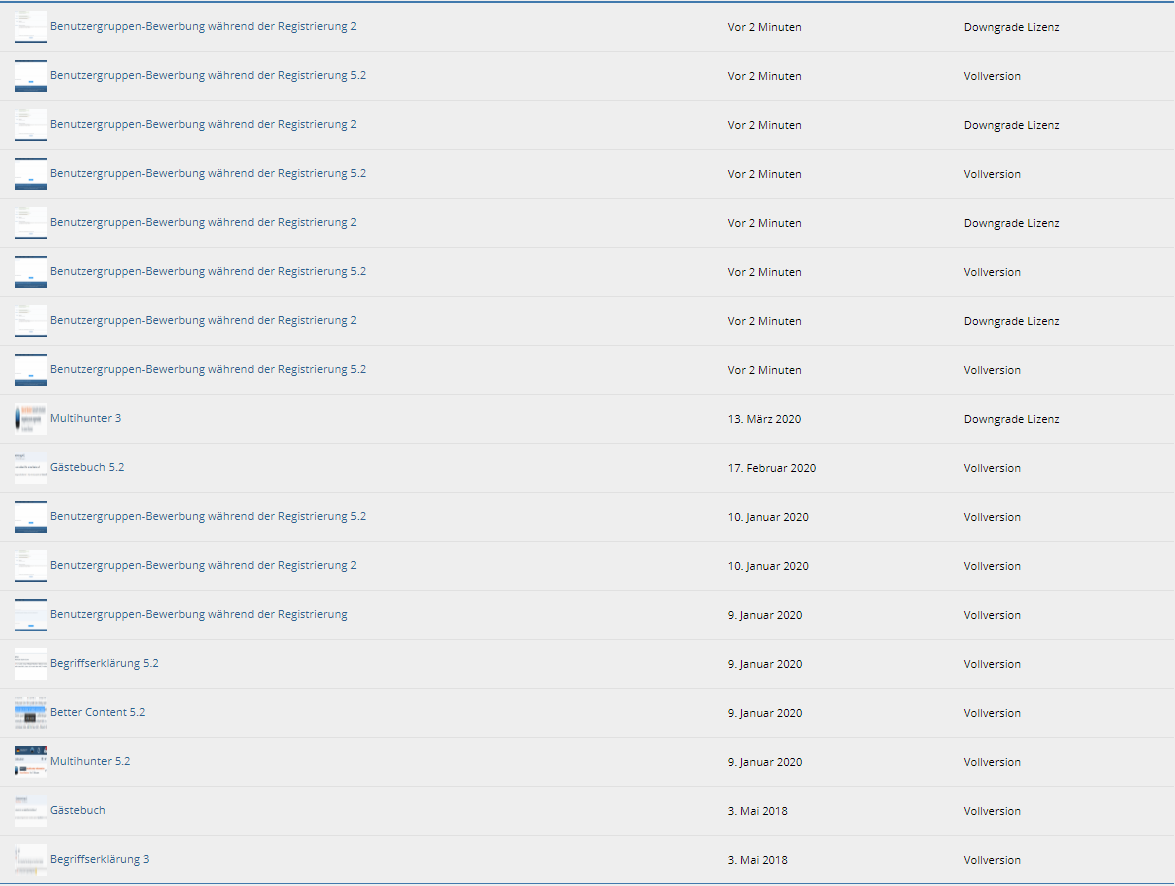Click thumbnail of Benutzergruppen-Bewerbung dated 9. Januar 2020
Screen dimensions: 1175x886
(30, 615)
